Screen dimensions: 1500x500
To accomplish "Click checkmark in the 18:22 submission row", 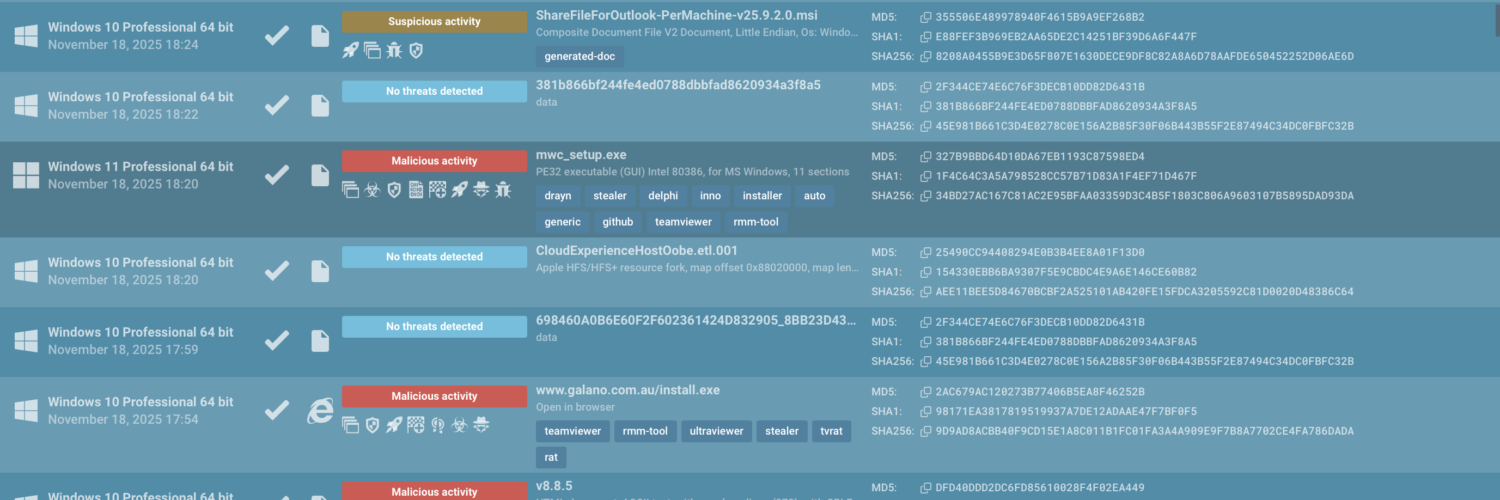I will coord(277,105).
